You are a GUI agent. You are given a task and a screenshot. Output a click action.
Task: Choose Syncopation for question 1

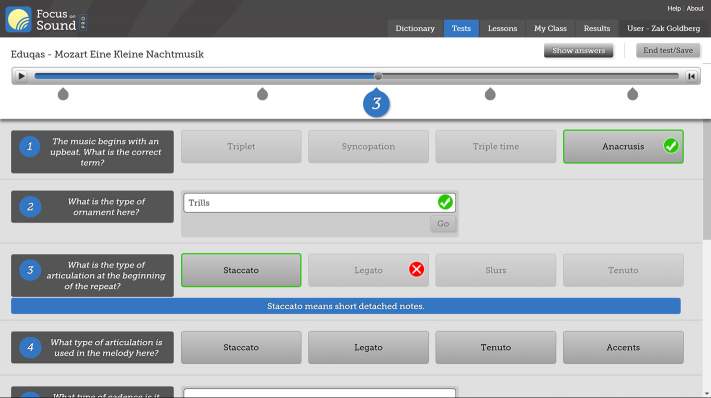point(368,146)
